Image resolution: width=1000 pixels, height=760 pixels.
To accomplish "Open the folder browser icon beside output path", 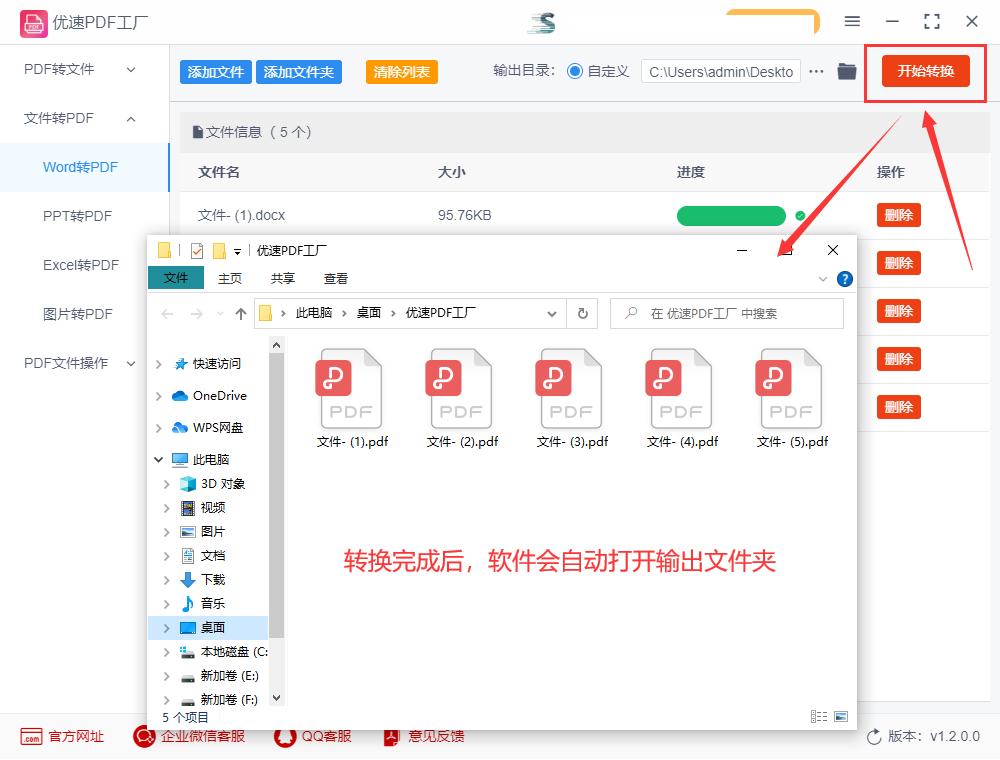I will 847,71.
